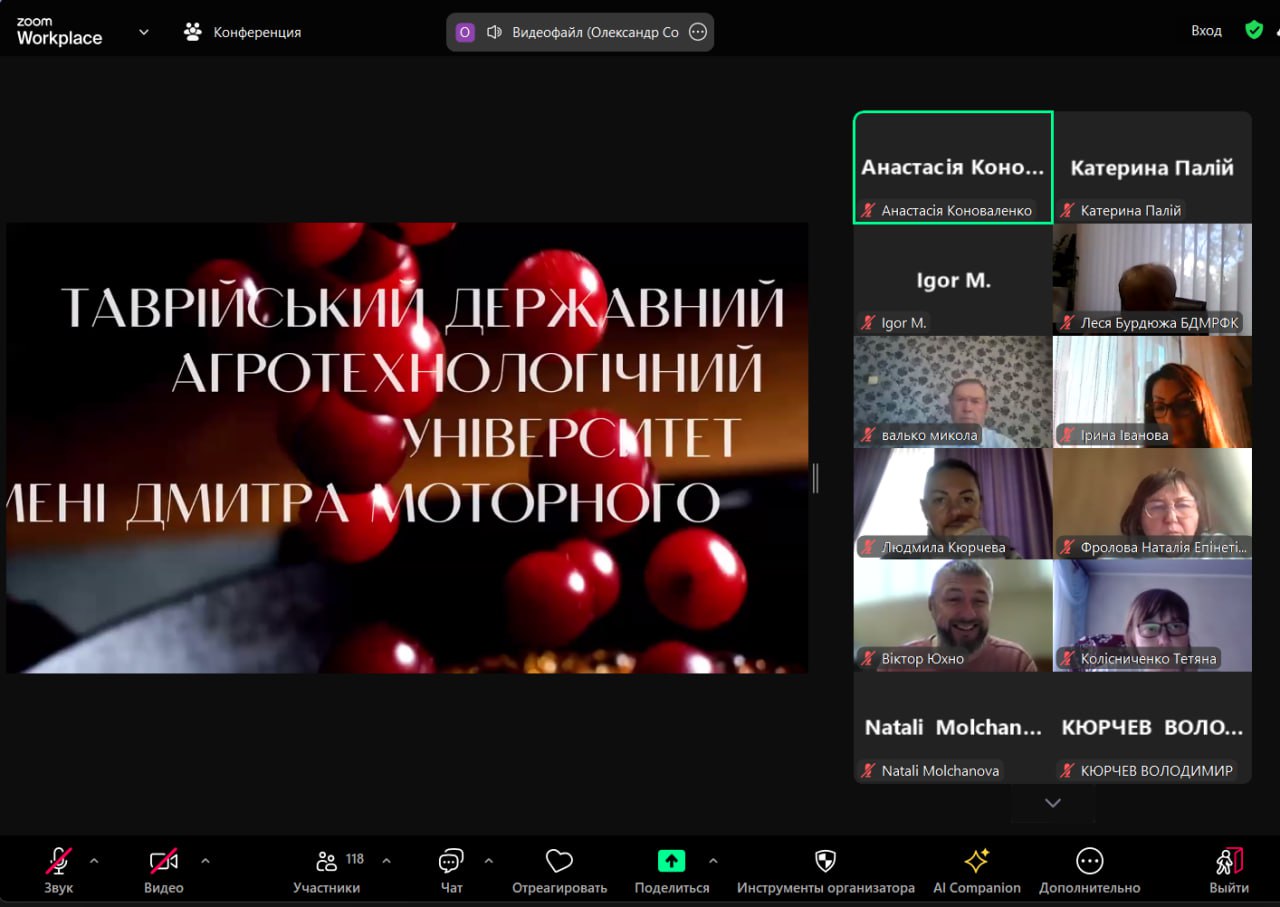The image size is (1280, 907).
Task: Click the Zoom Workplace logo
Action: click(59, 32)
